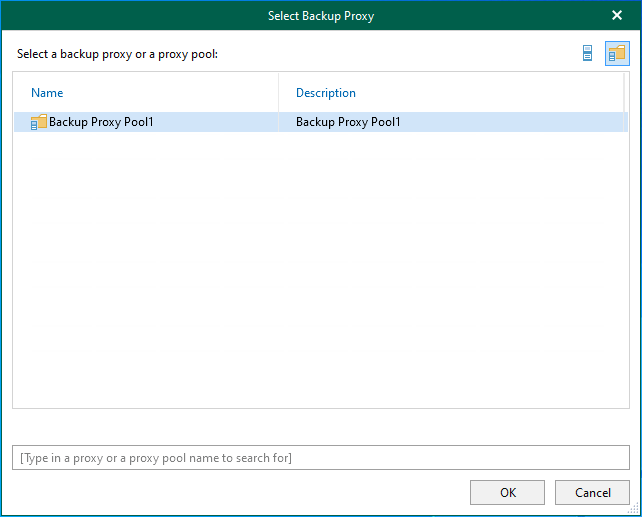642x517 pixels.
Task: Click the 'Select a backup proxy' instruction label
Action: (117, 54)
